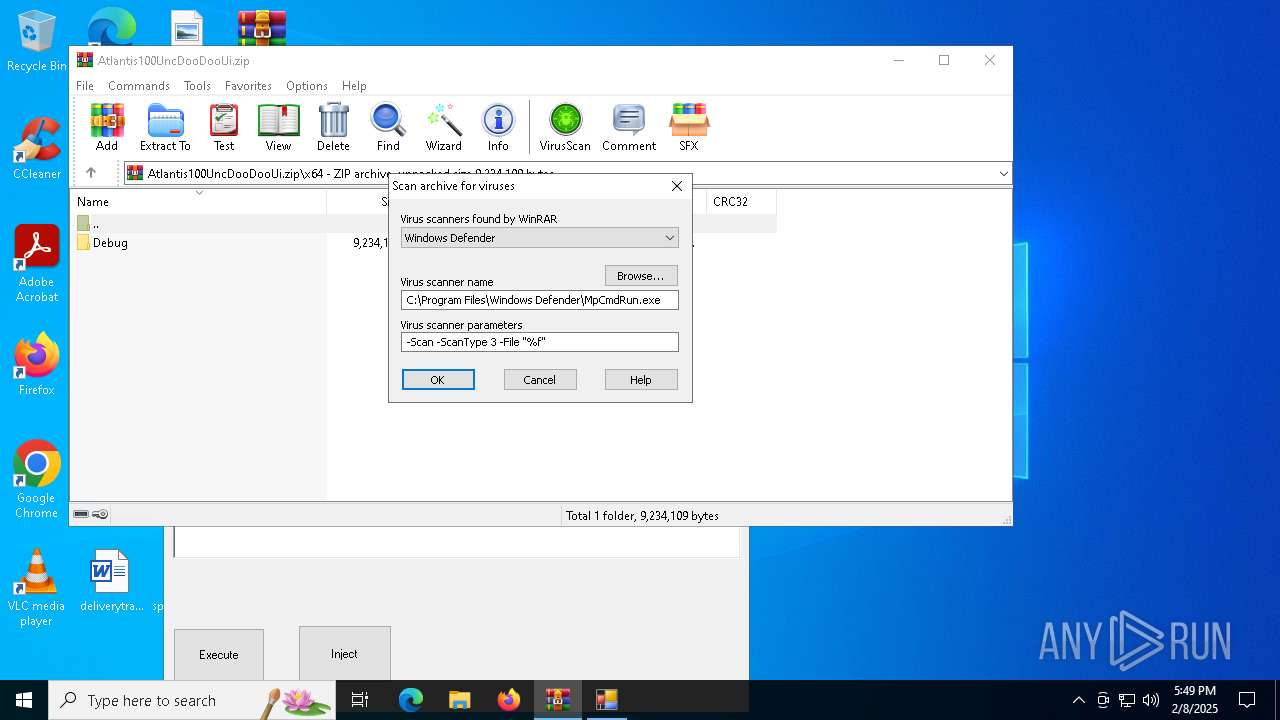Screen dimensions: 1280x720
Task: Open the Favorites menu
Action: (x=248, y=86)
